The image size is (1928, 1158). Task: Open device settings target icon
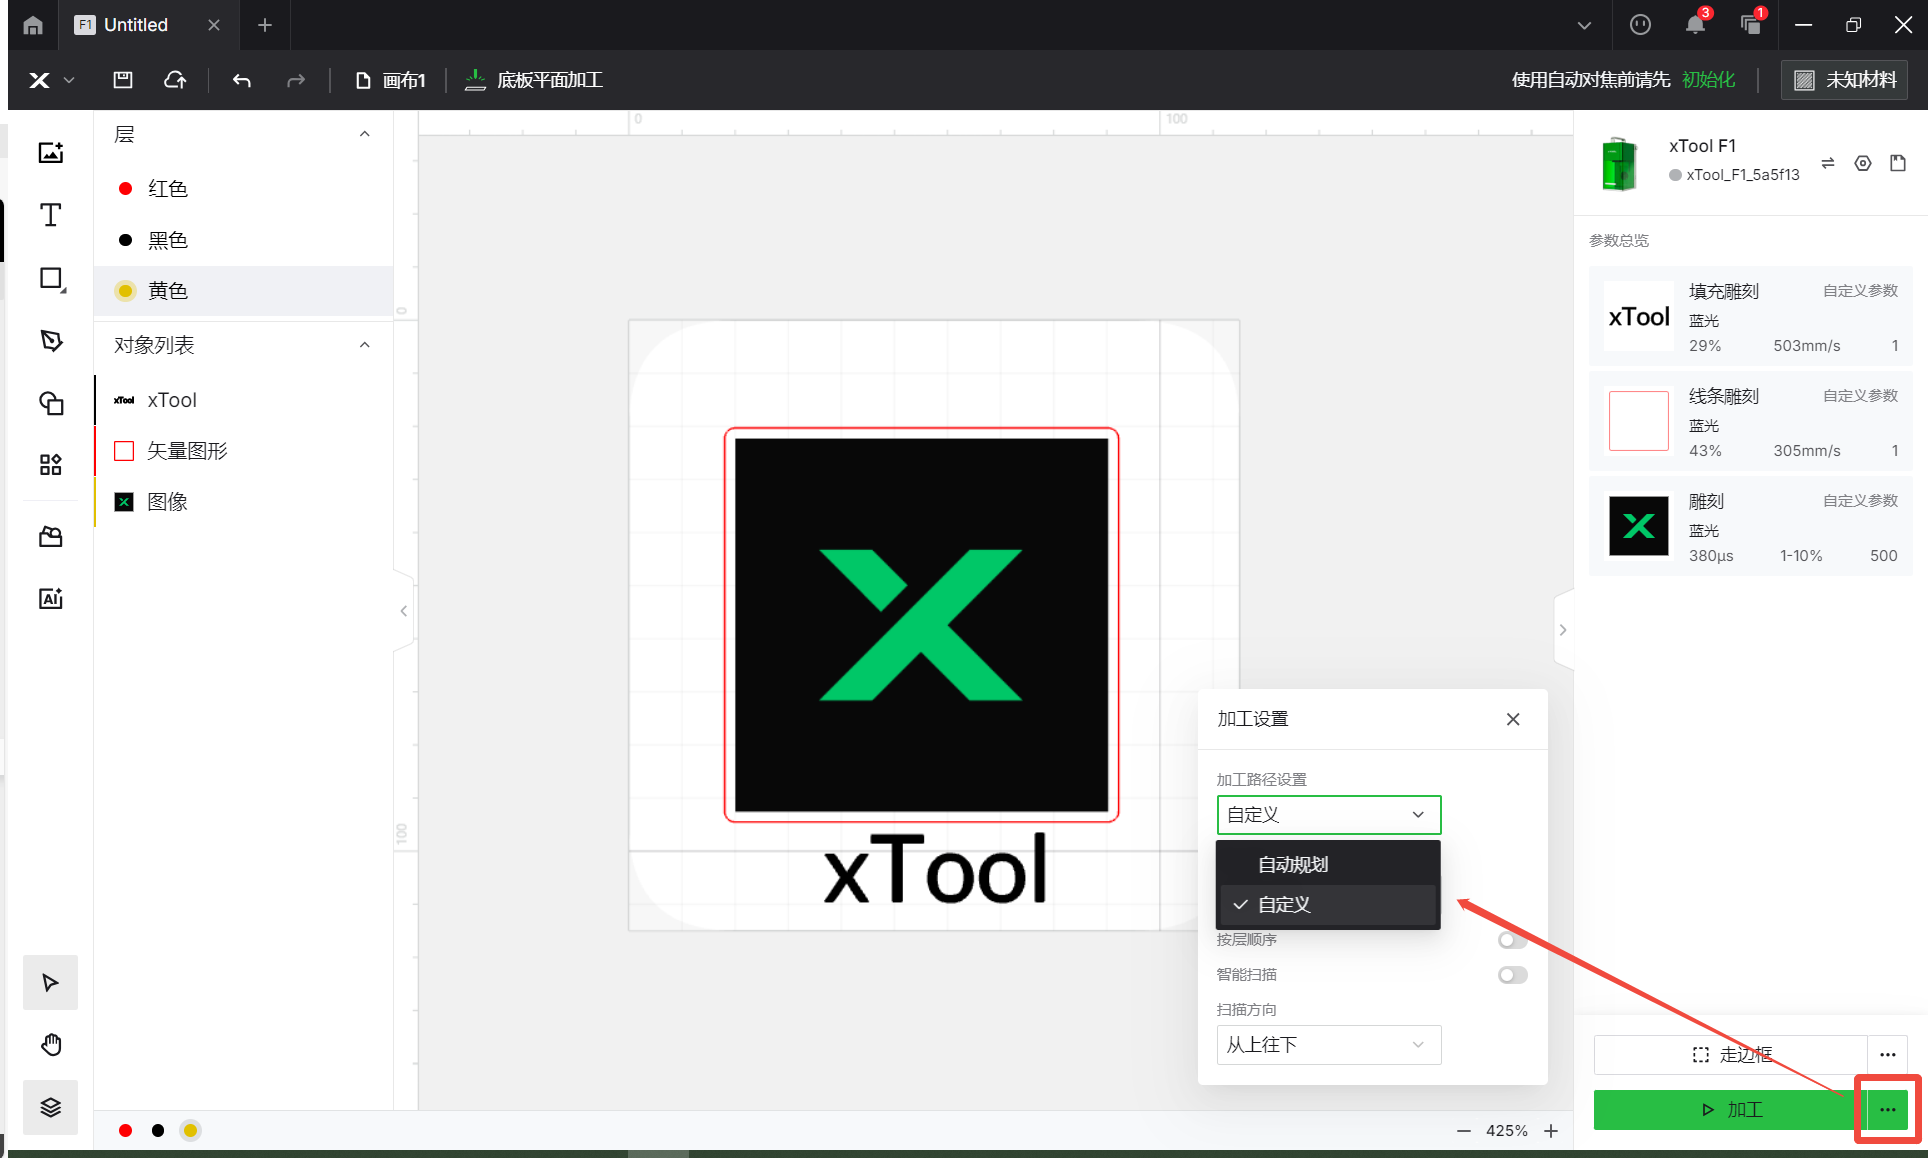click(x=1863, y=163)
